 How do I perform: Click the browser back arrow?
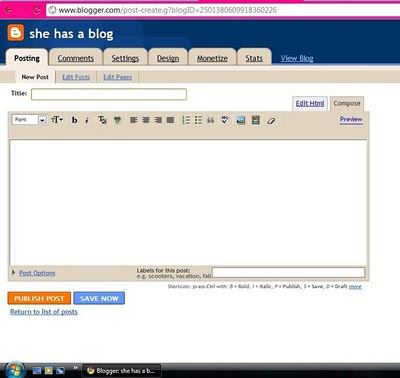(9, 10)
